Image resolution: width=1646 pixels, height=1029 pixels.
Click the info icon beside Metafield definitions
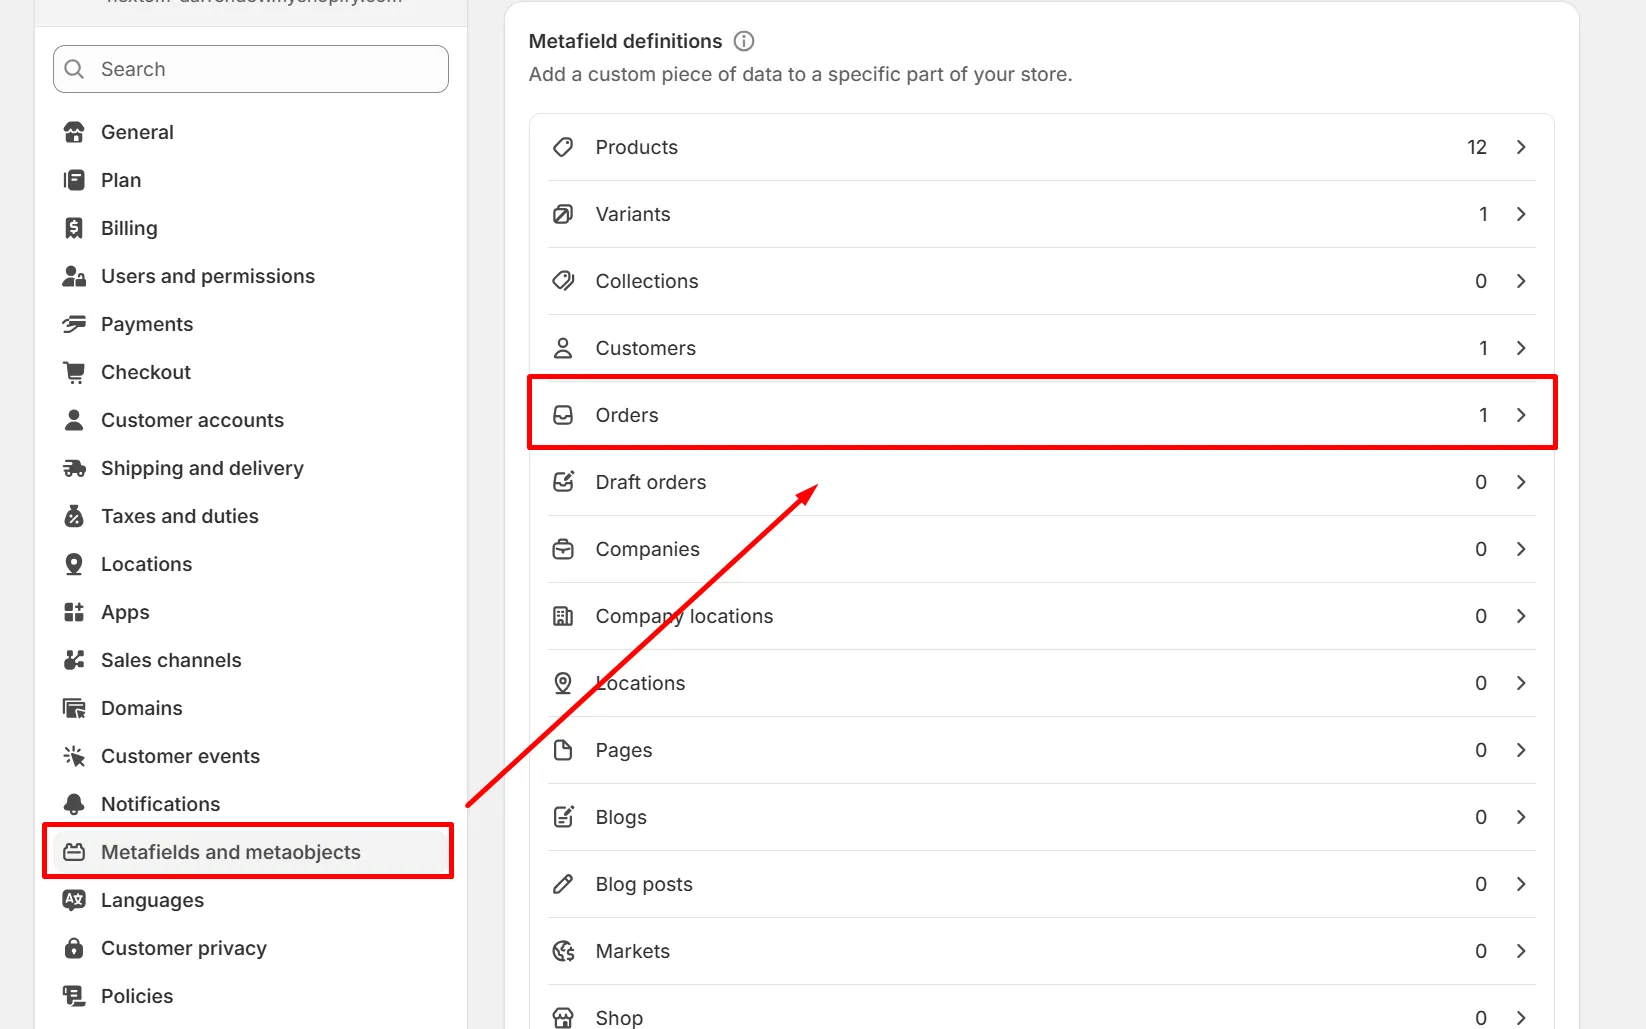pyautogui.click(x=744, y=41)
